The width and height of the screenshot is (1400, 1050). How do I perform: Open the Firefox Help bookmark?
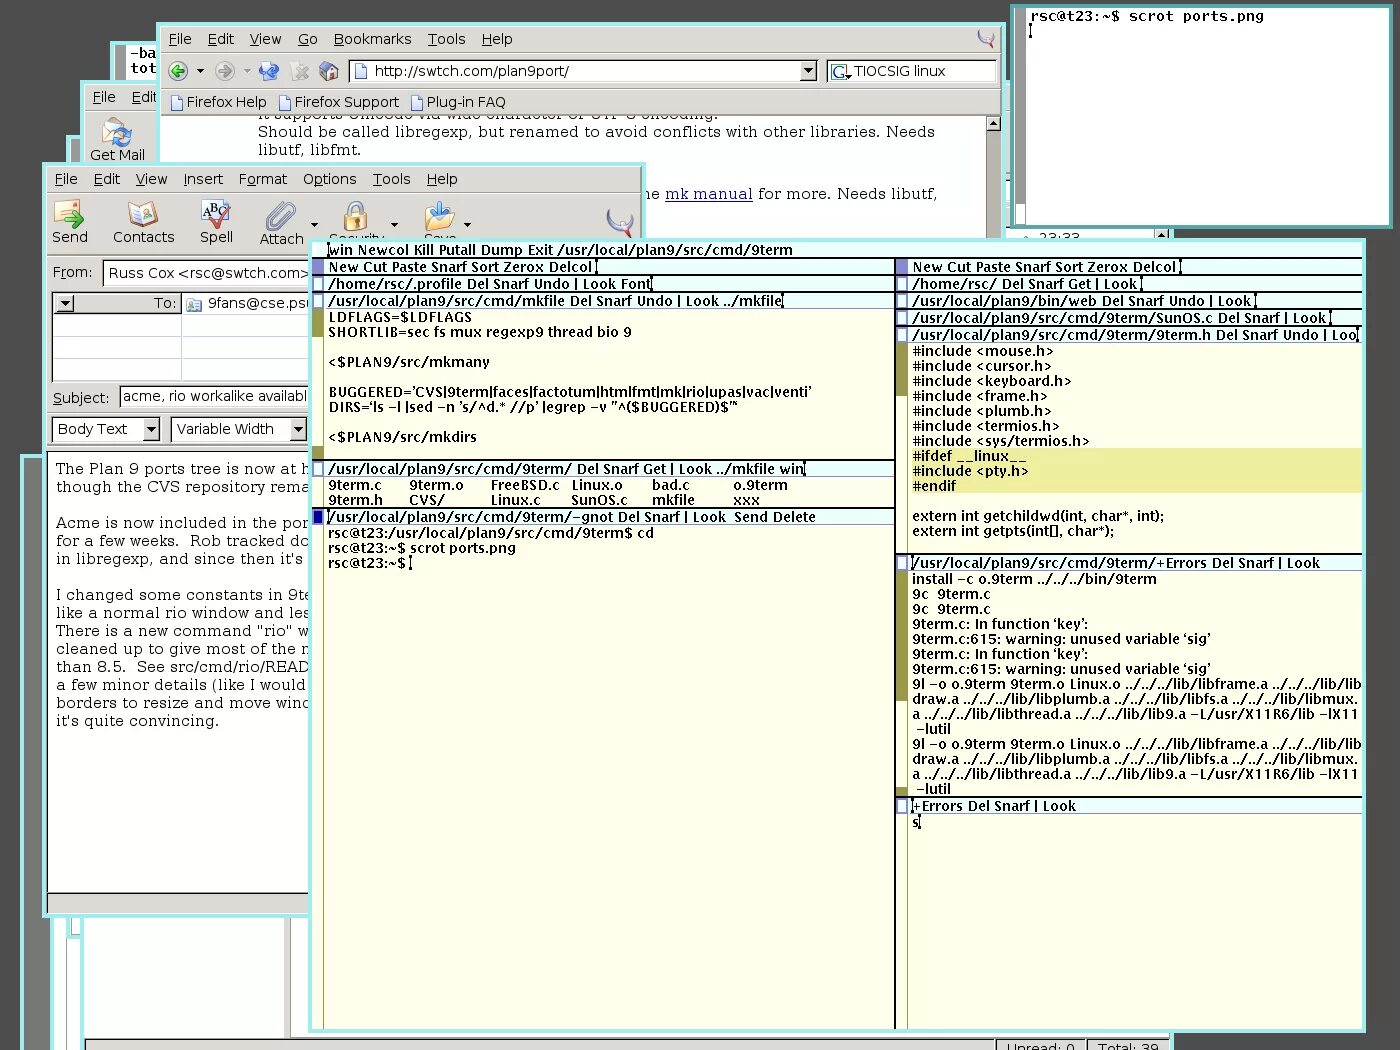coord(218,102)
